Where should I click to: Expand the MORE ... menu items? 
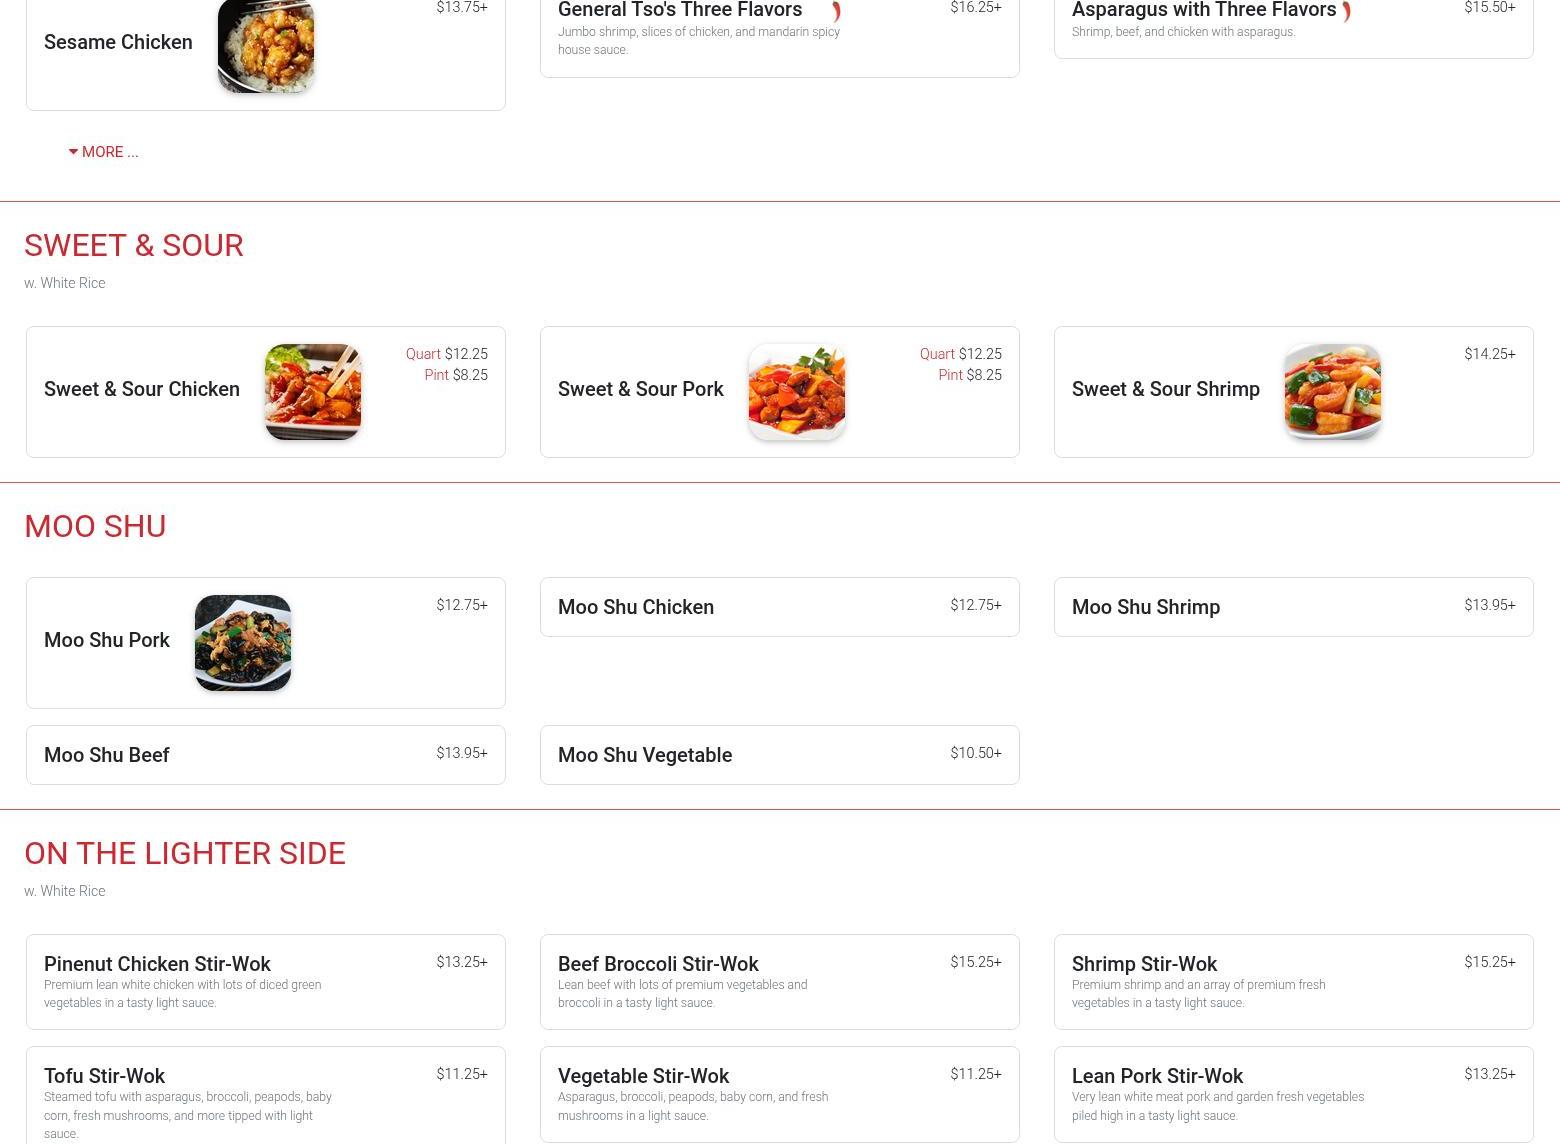[x=104, y=152]
